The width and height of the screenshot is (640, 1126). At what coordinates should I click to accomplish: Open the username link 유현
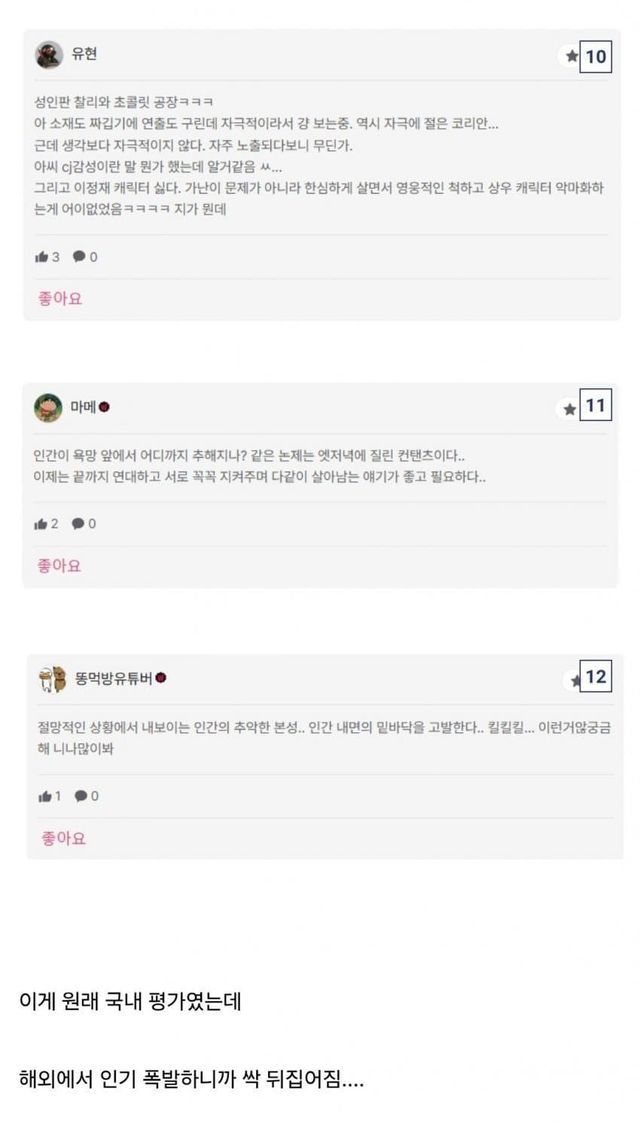click(x=84, y=55)
